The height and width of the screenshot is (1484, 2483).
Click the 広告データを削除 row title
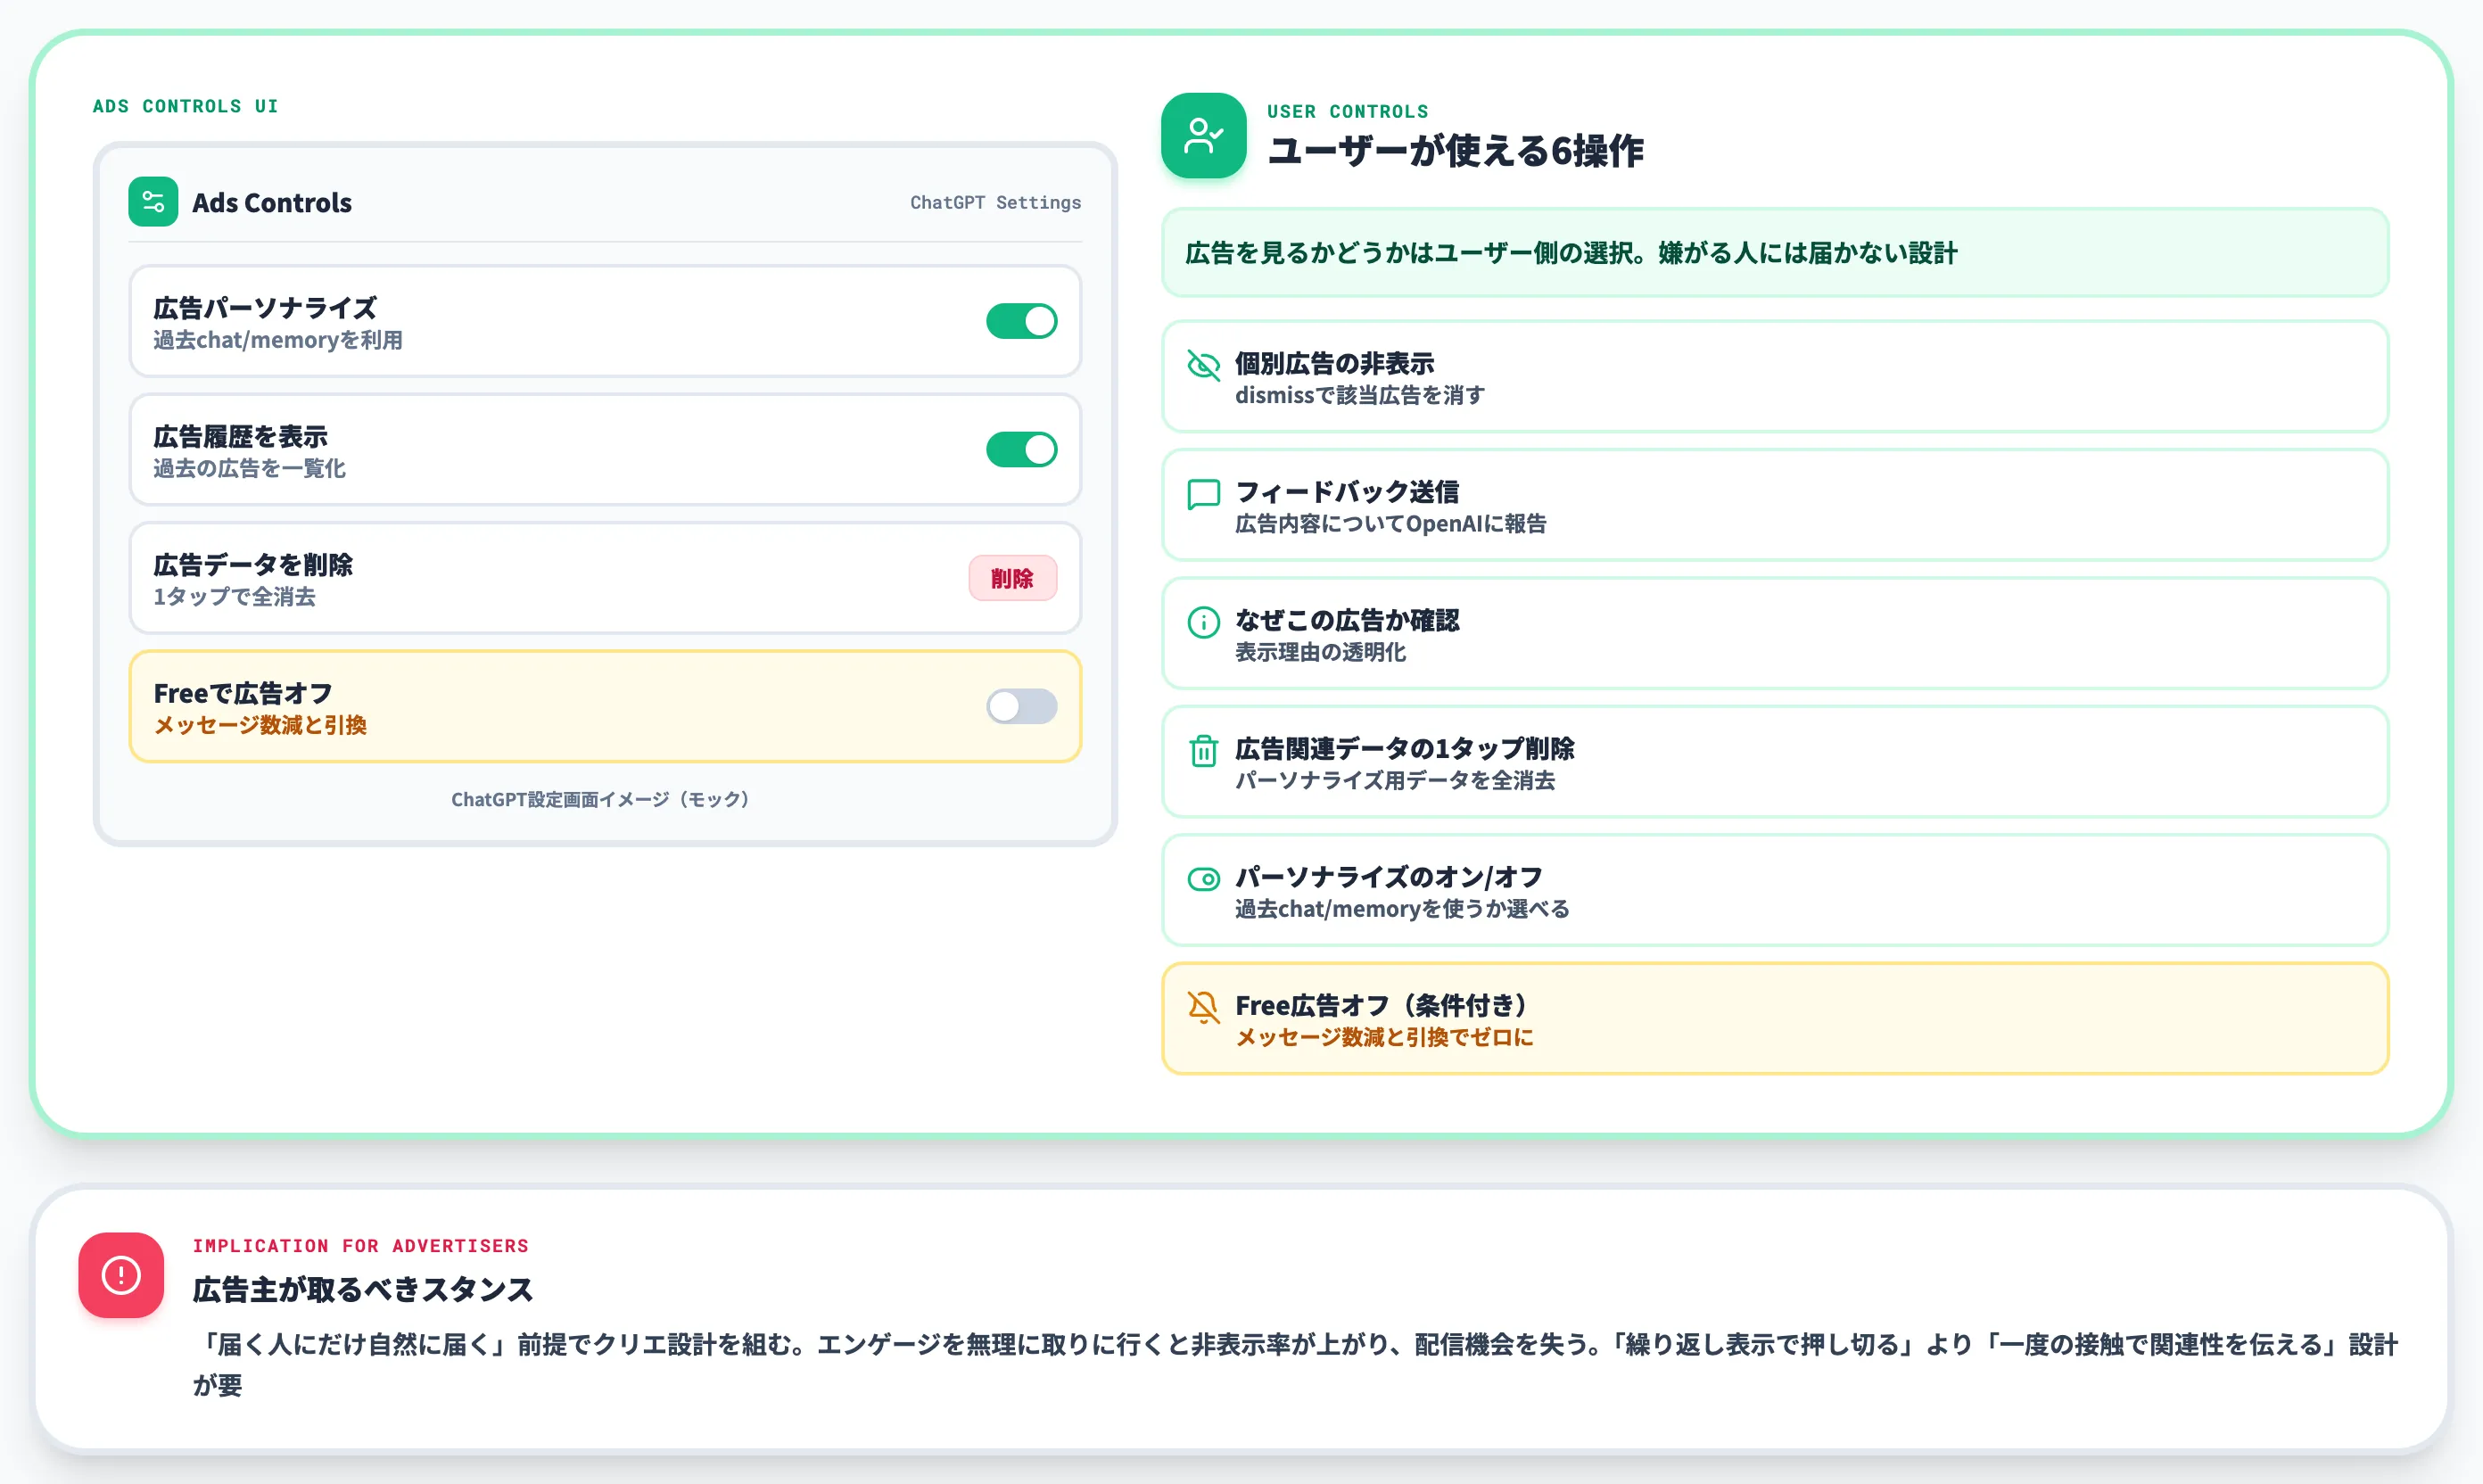(253, 564)
